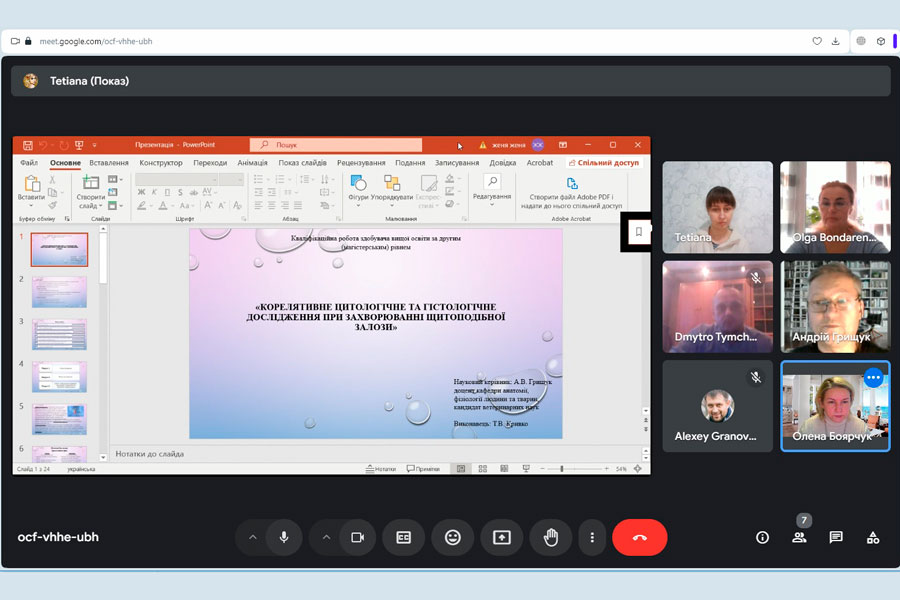Toggle closed captions button
The image size is (900, 600).
point(404,537)
